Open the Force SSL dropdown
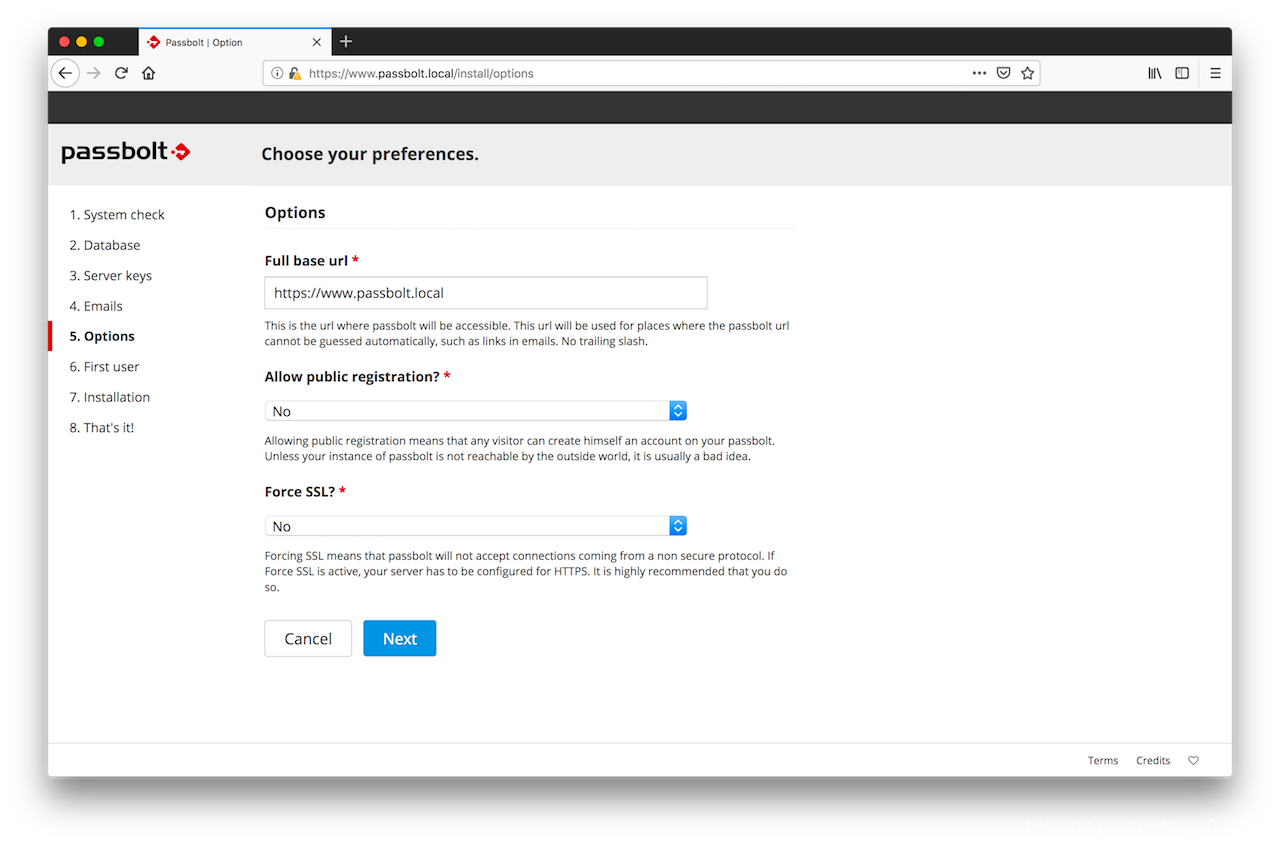 [x=476, y=526]
